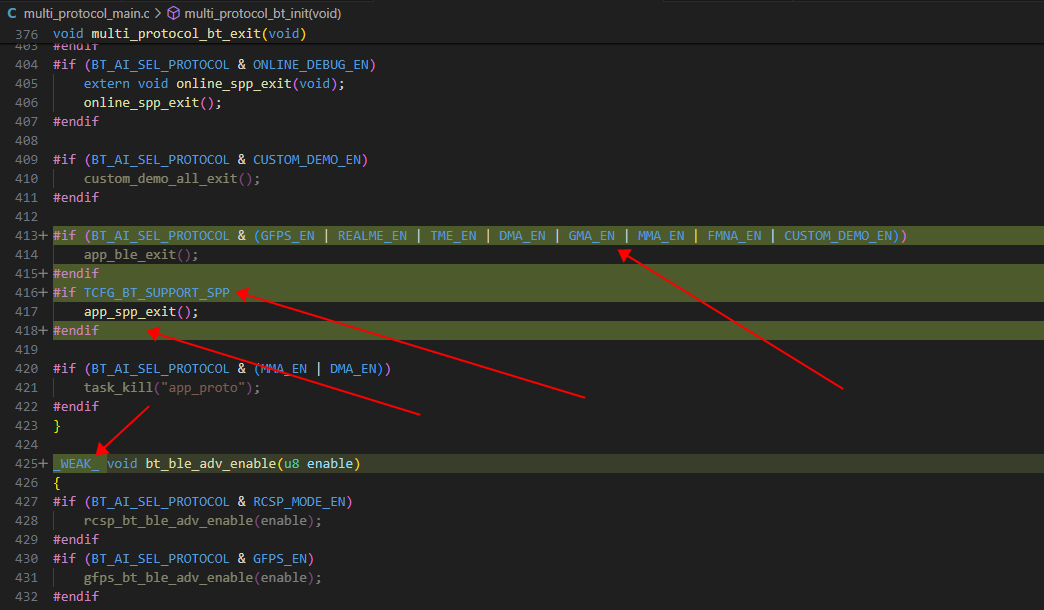Click task_kill("app_proto") statement
Viewport: 1044px width, 610px height.
pos(172,388)
